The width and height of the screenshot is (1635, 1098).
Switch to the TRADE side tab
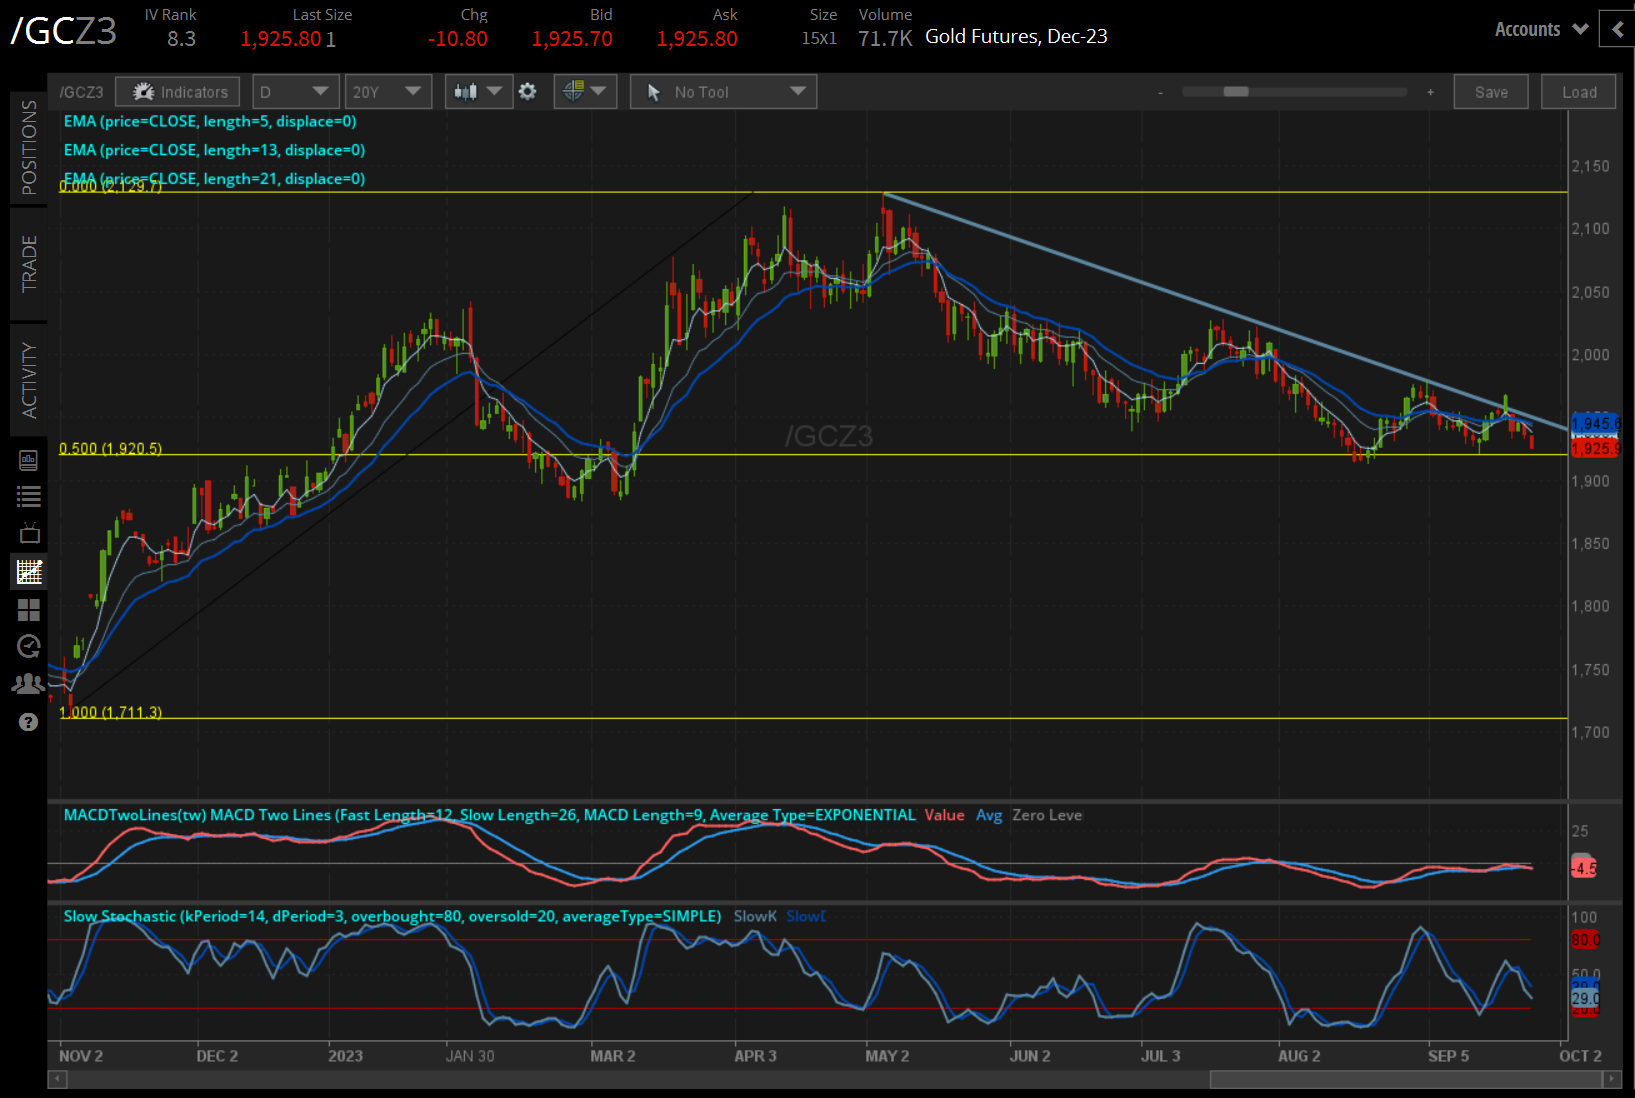[29, 264]
